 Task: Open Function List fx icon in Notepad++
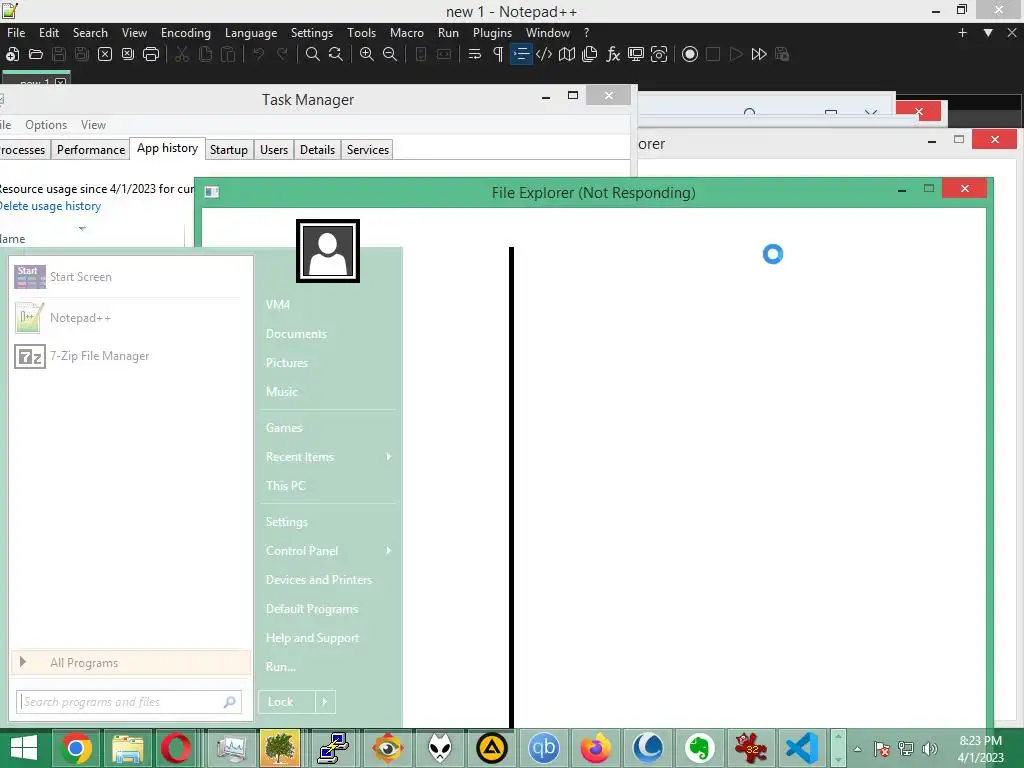tap(613, 54)
